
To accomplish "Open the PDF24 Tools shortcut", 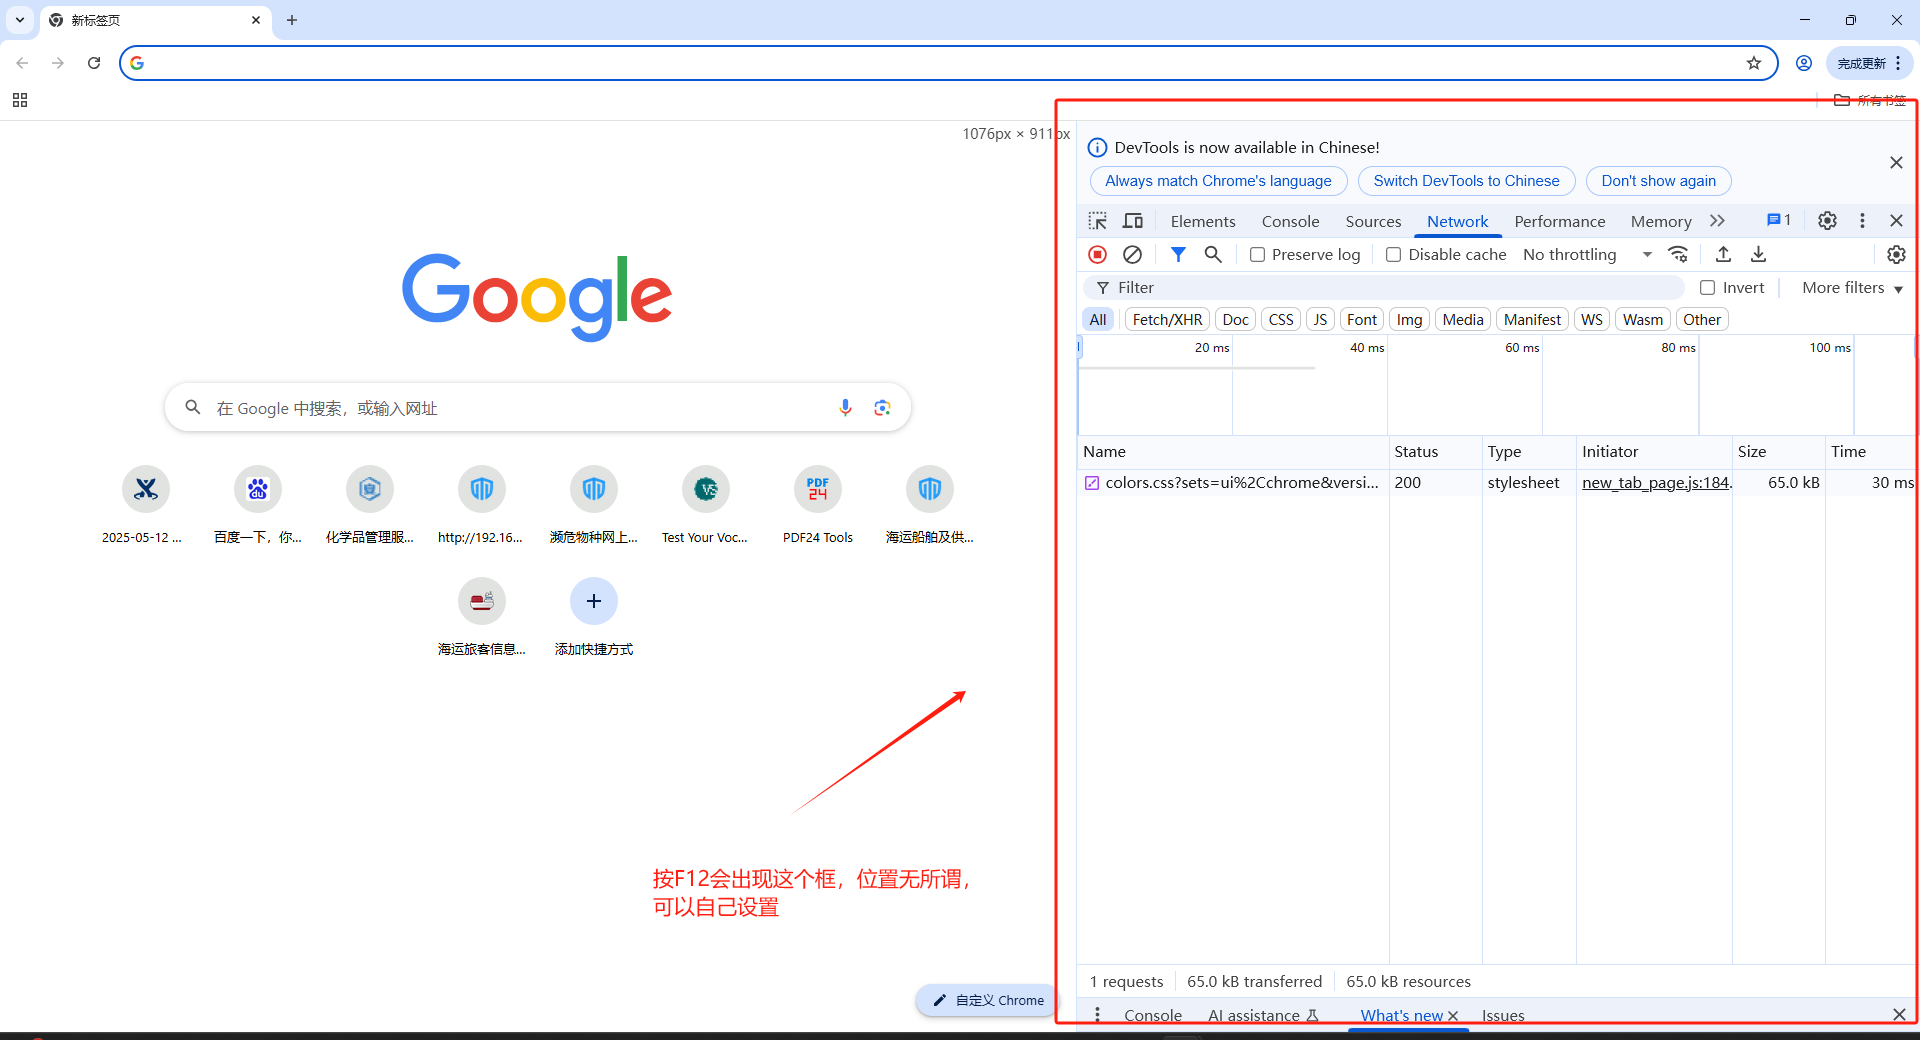I will (x=818, y=504).
